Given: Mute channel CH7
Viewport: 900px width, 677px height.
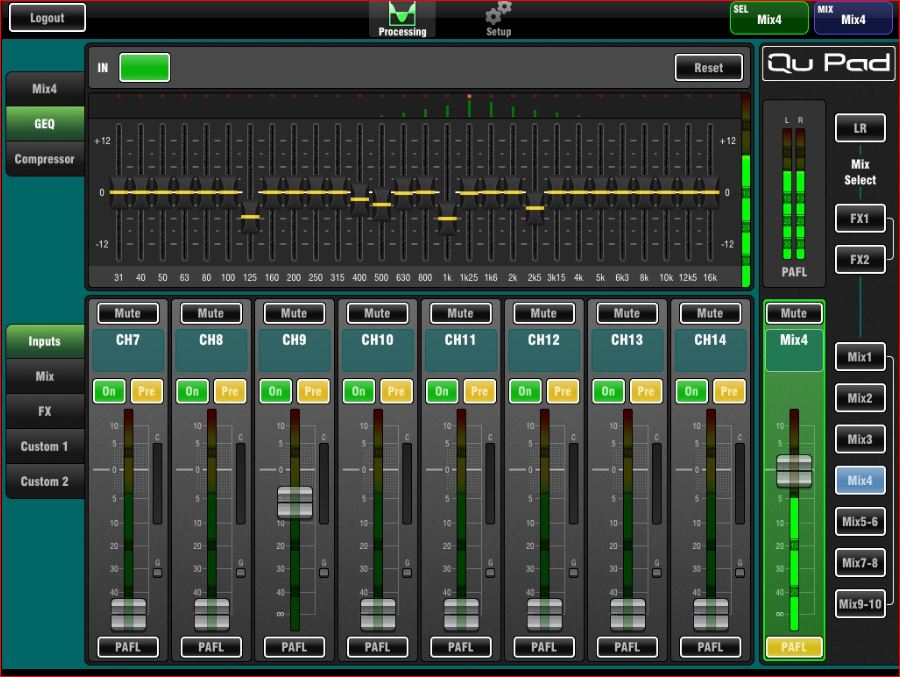Looking at the screenshot, I should [127, 313].
